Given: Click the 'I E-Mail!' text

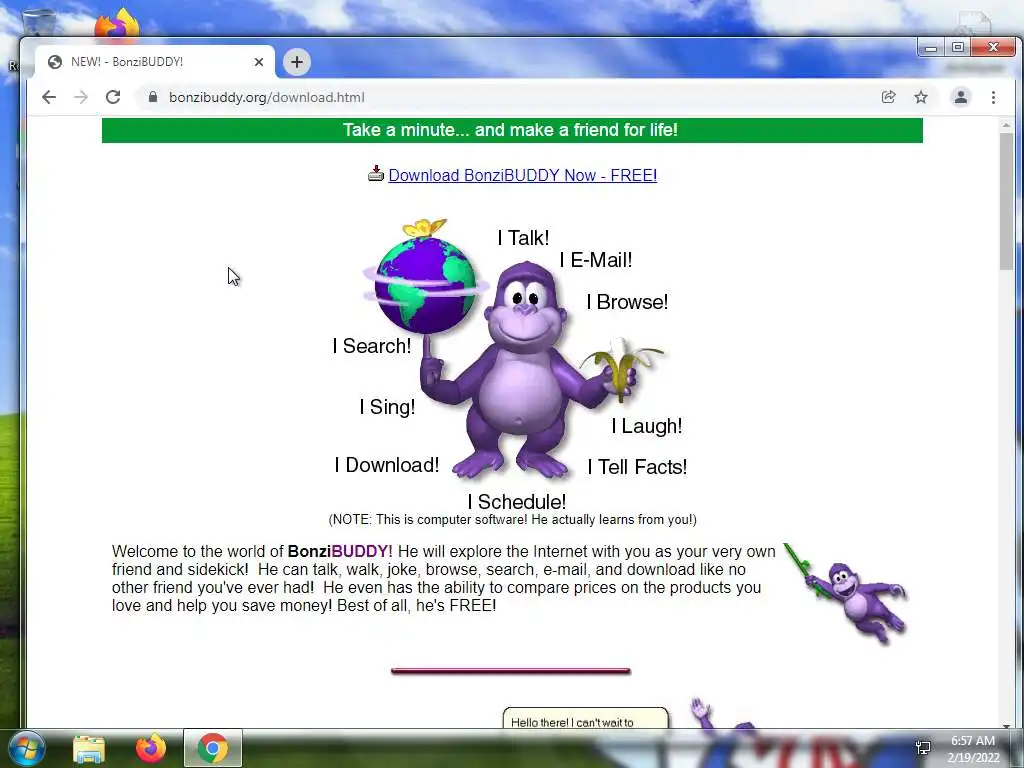Looking at the screenshot, I should point(596,260).
